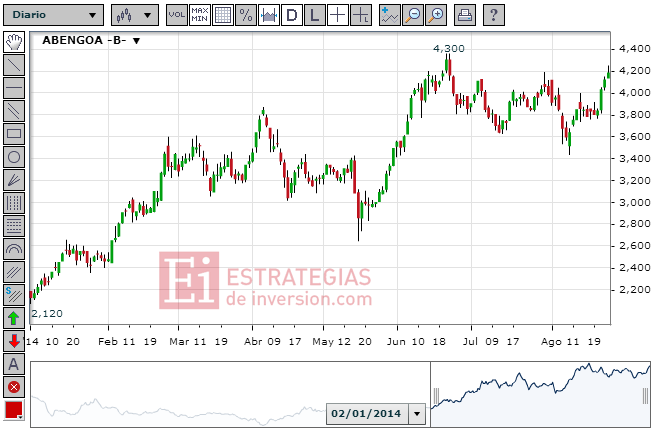
Task: Toggle the chart grid button
Action: pos(223,15)
